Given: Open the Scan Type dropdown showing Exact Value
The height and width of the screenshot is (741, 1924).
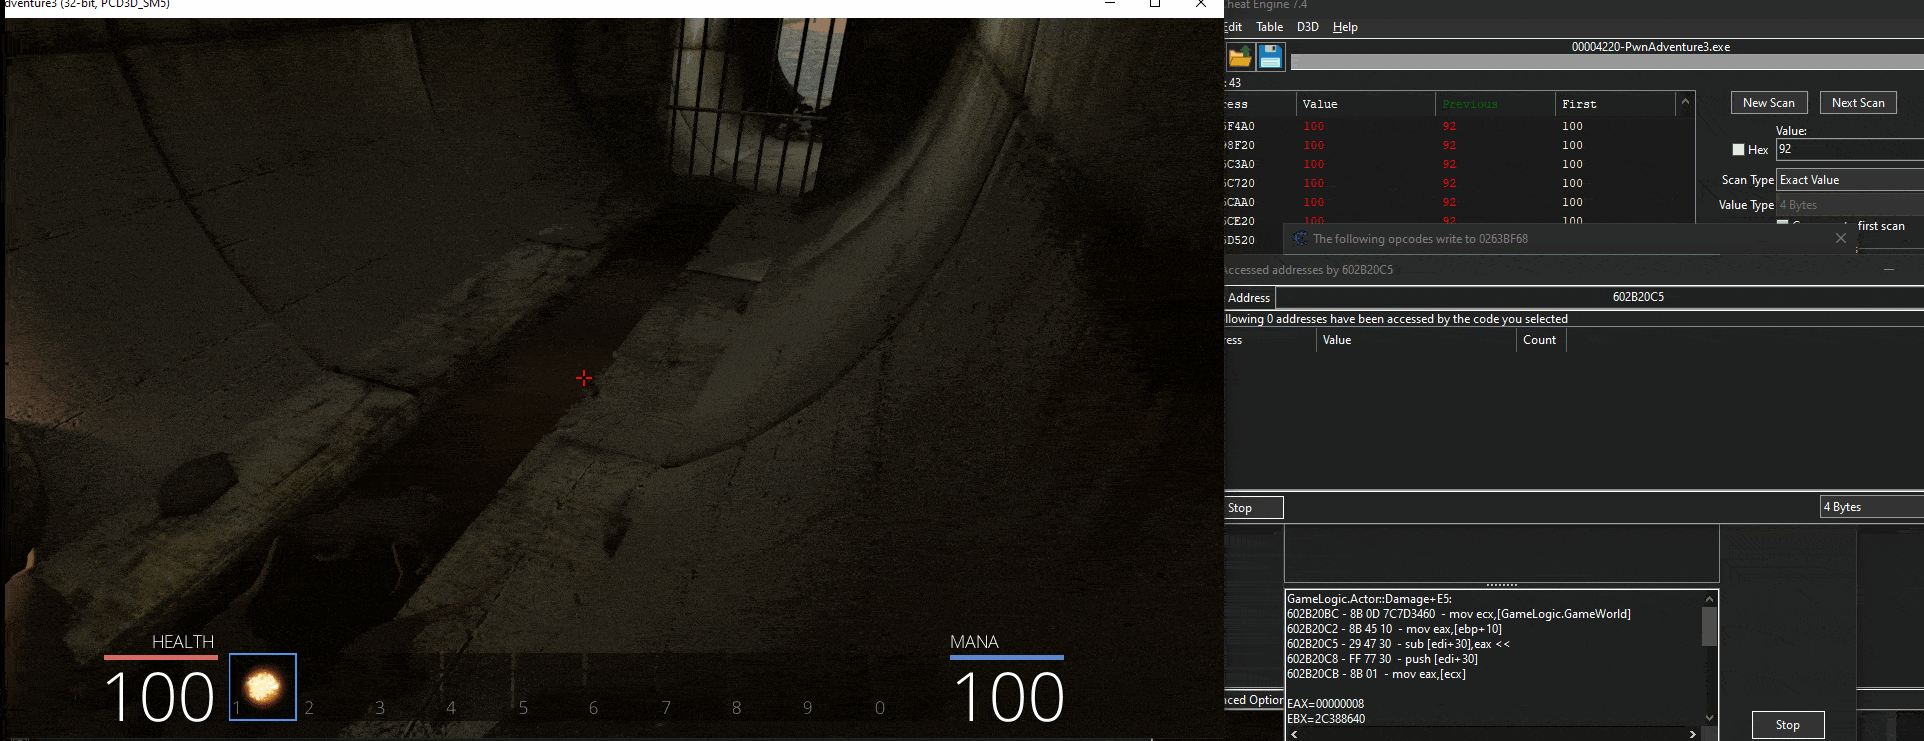Looking at the screenshot, I should [1850, 180].
